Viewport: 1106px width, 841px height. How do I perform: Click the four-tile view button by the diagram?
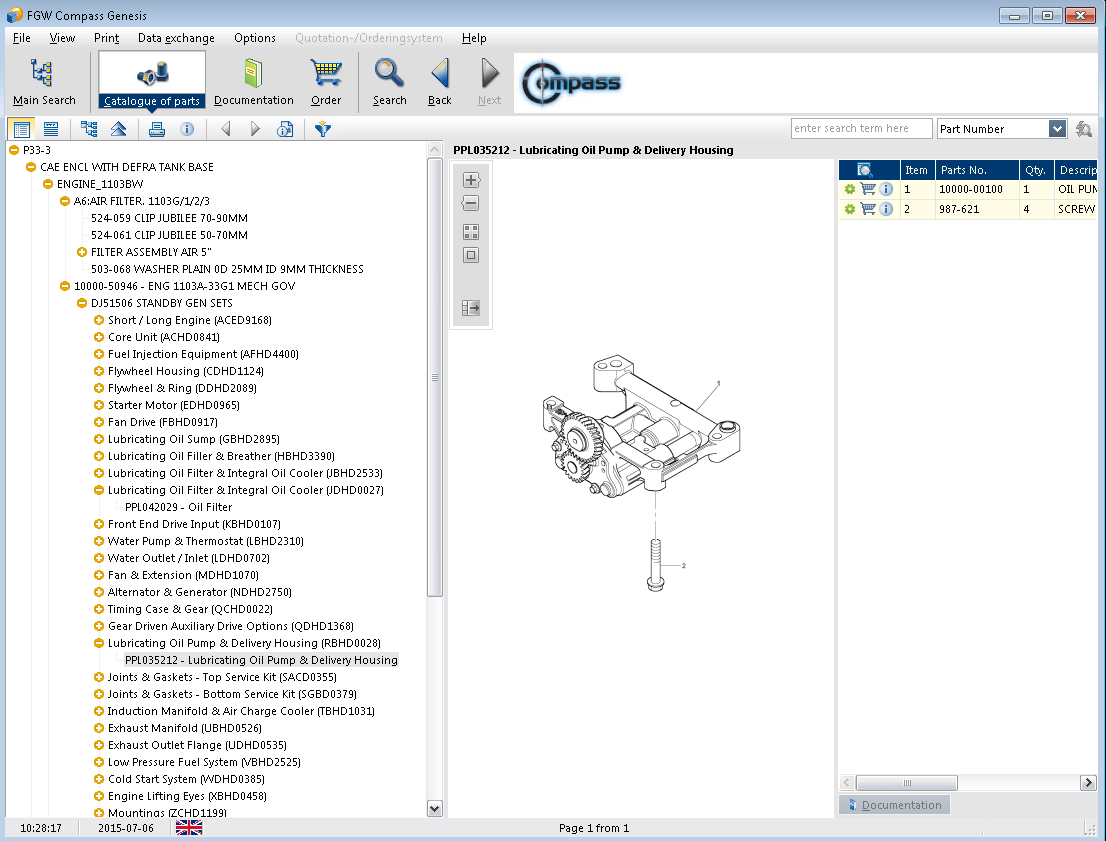point(471,232)
